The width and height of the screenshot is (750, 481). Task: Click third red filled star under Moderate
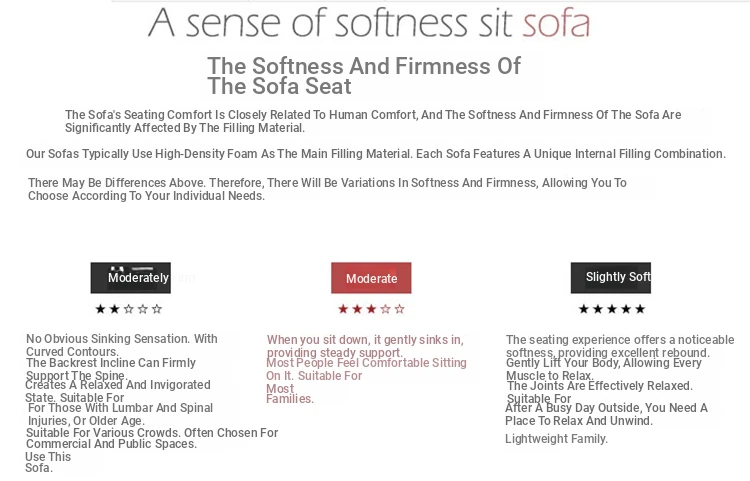[x=371, y=309]
